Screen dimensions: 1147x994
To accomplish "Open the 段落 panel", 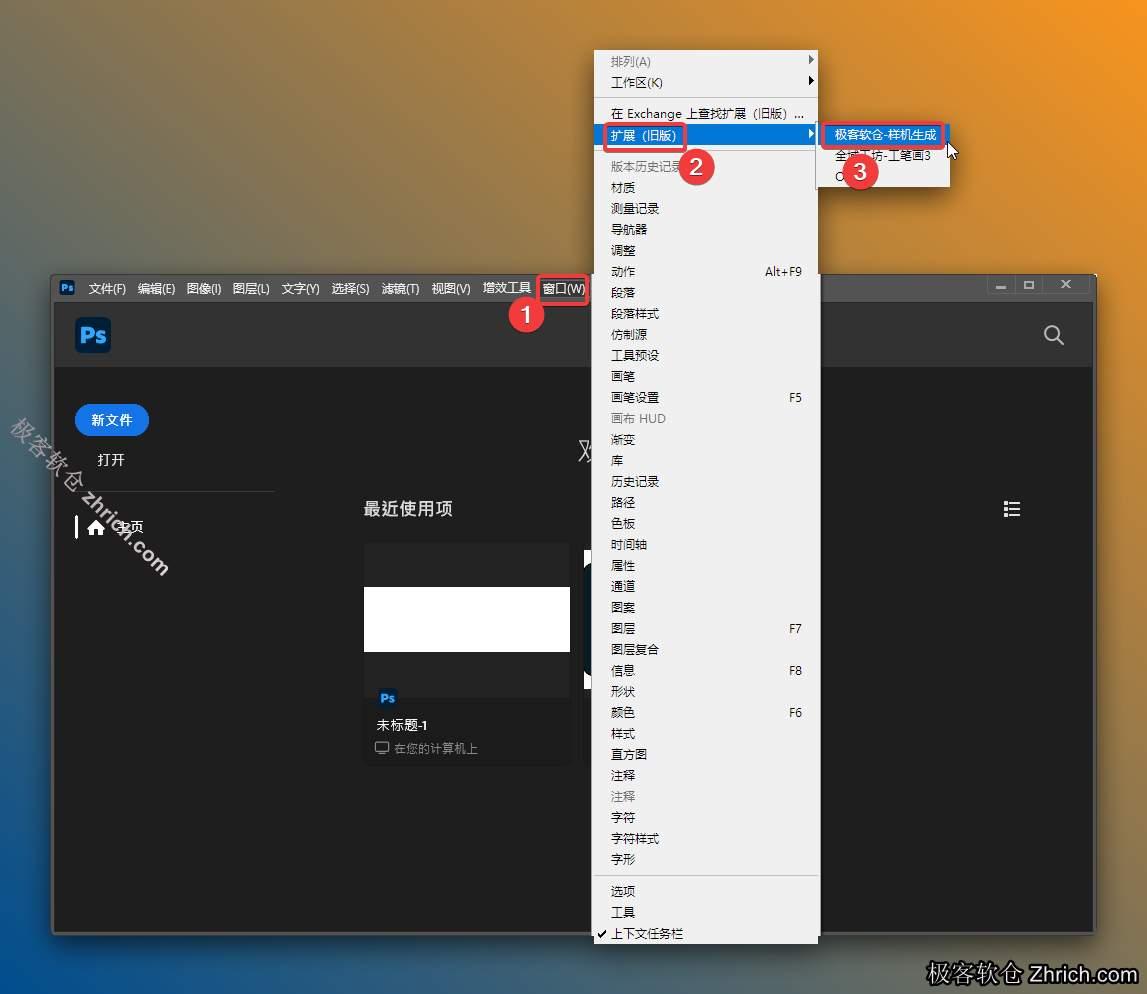I will click(x=706, y=293).
